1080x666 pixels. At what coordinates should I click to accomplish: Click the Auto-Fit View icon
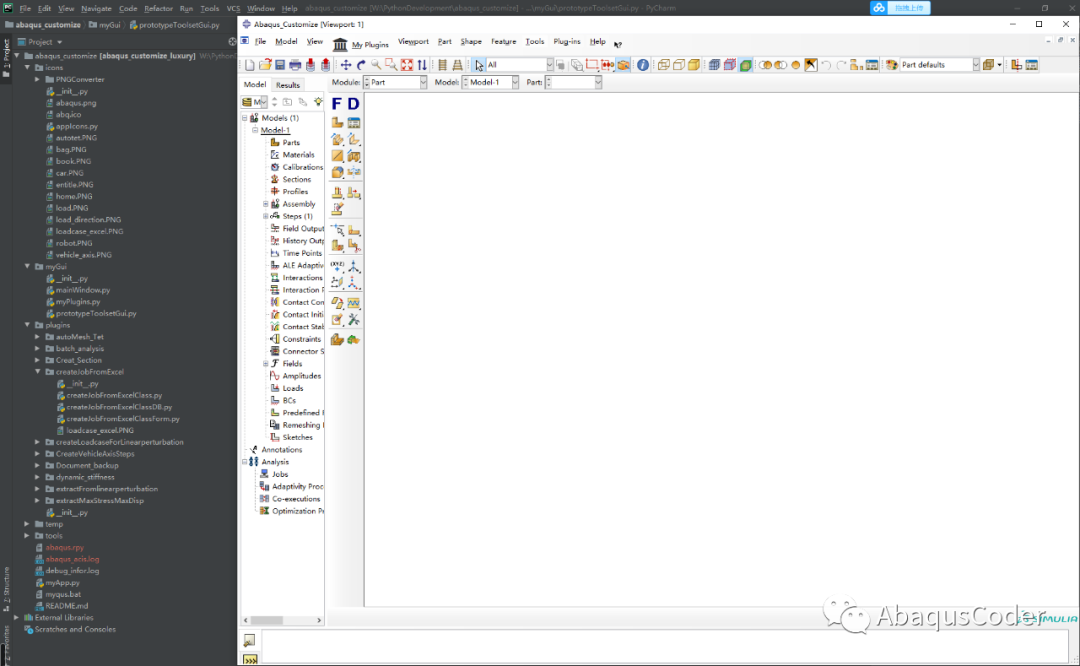point(407,65)
